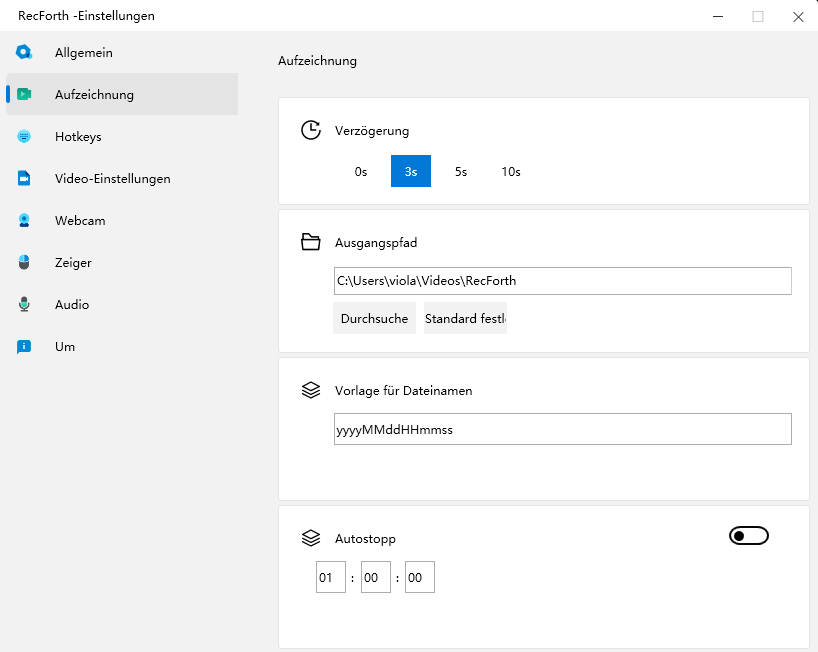The image size is (818, 652).
Task: Show the Um about page
Action: (x=122, y=346)
